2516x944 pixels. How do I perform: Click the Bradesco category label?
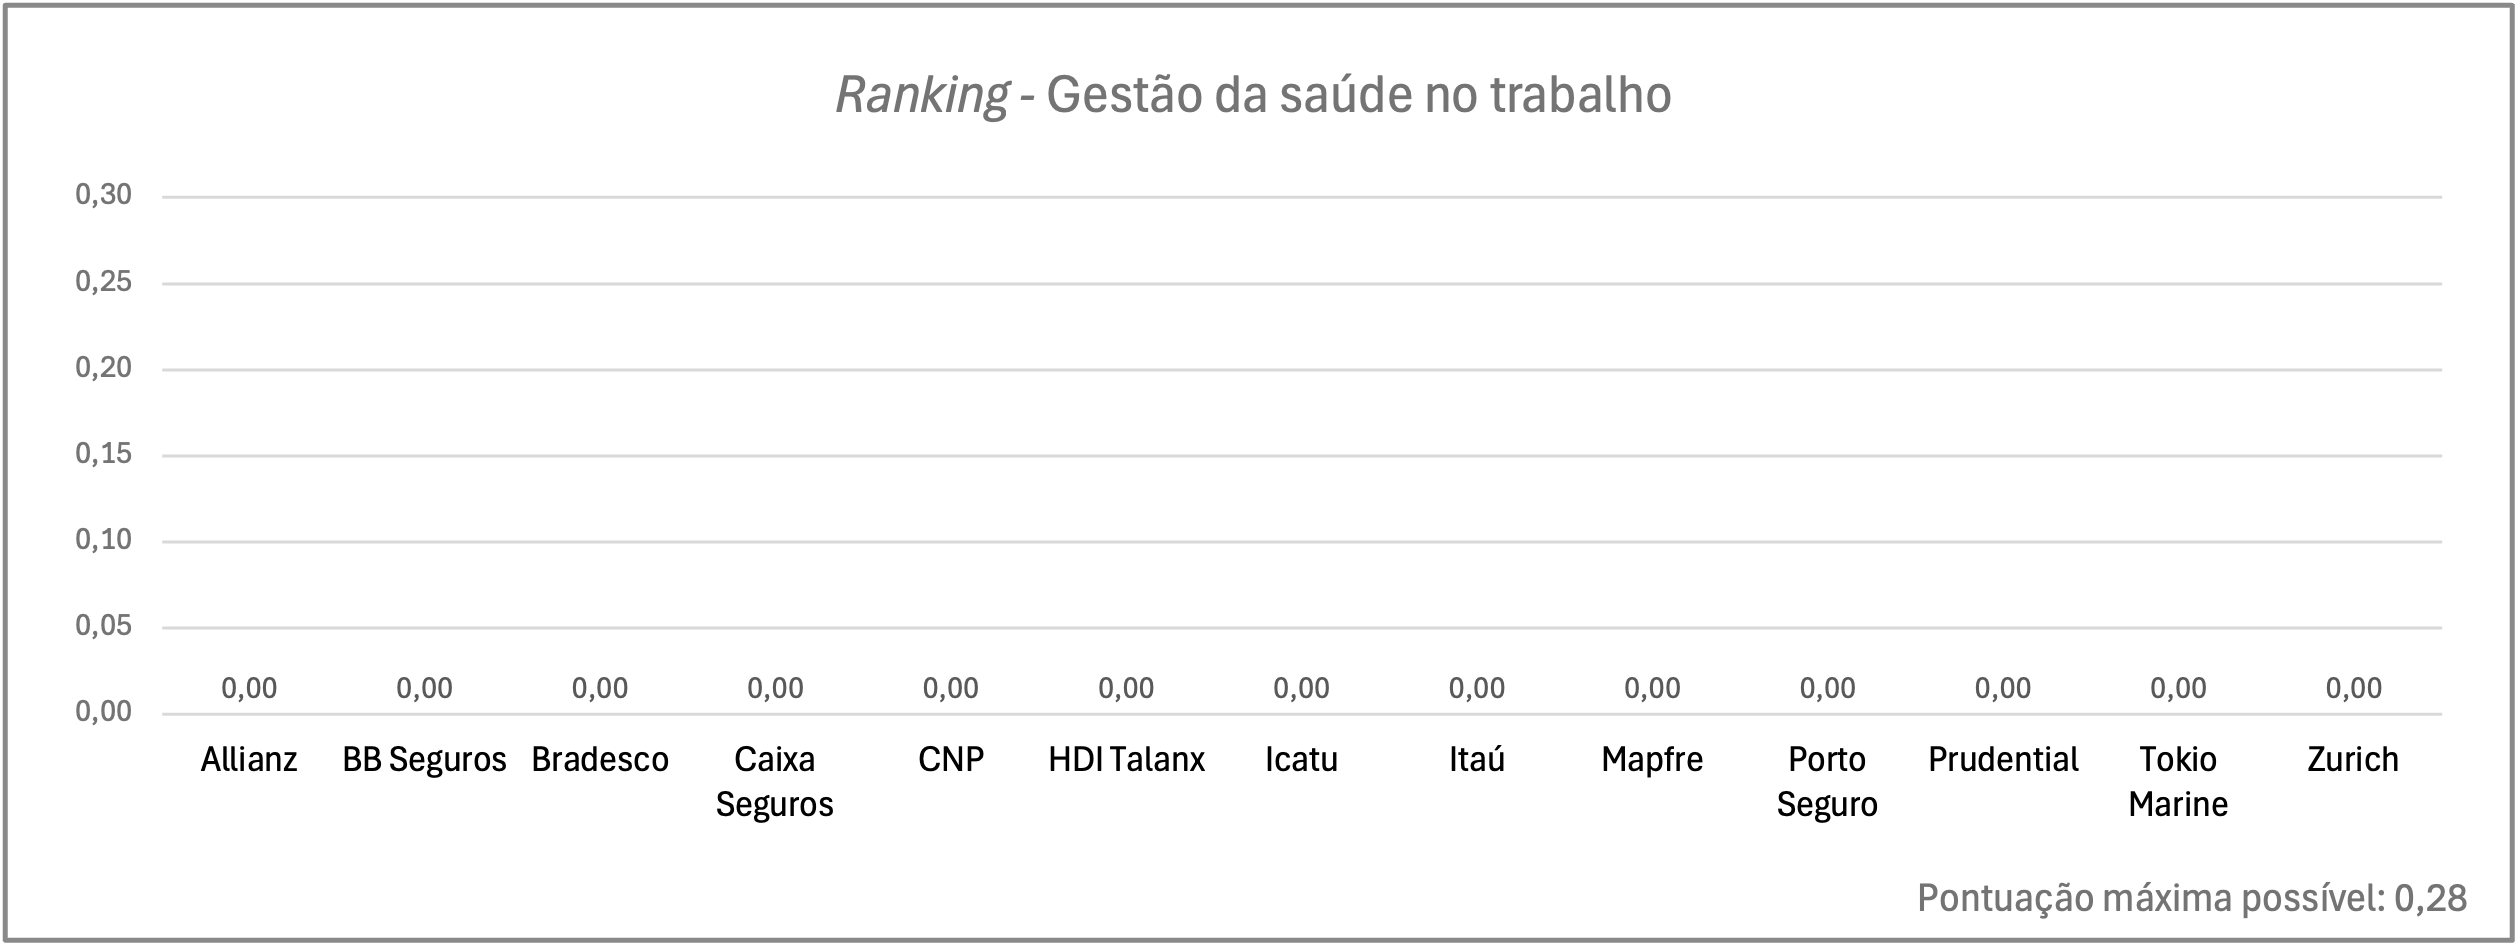(x=600, y=760)
